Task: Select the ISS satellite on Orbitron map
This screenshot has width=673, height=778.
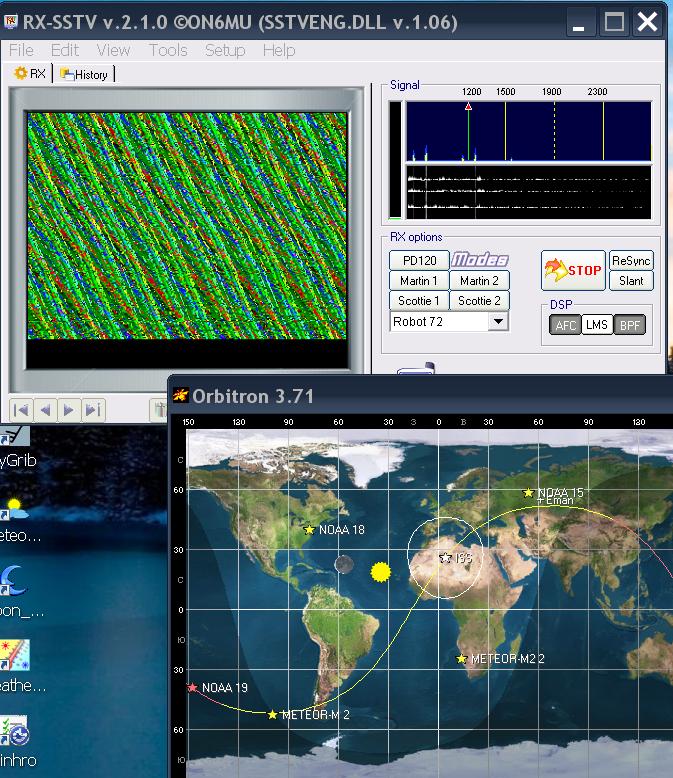Action: click(445, 558)
